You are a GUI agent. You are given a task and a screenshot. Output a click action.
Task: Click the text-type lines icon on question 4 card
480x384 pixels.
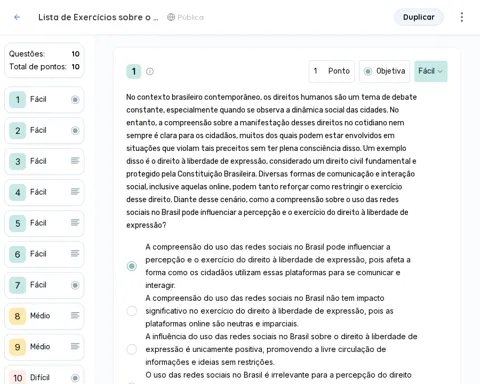pyautogui.click(x=75, y=192)
